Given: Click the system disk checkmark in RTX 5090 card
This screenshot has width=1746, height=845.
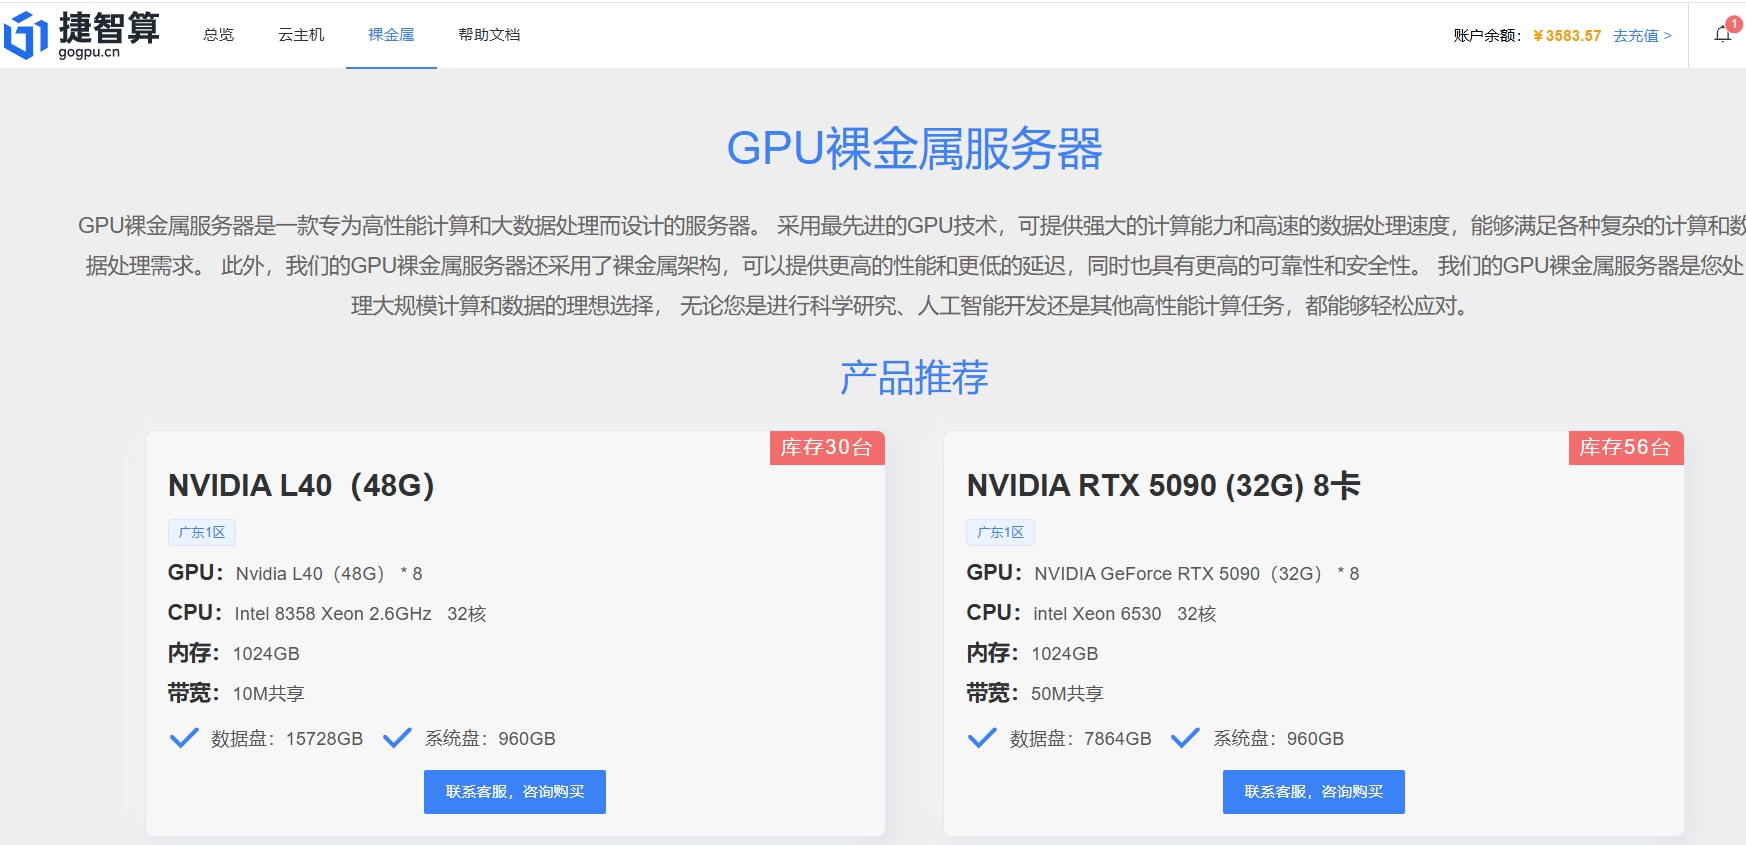Looking at the screenshot, I should 1185,738.
